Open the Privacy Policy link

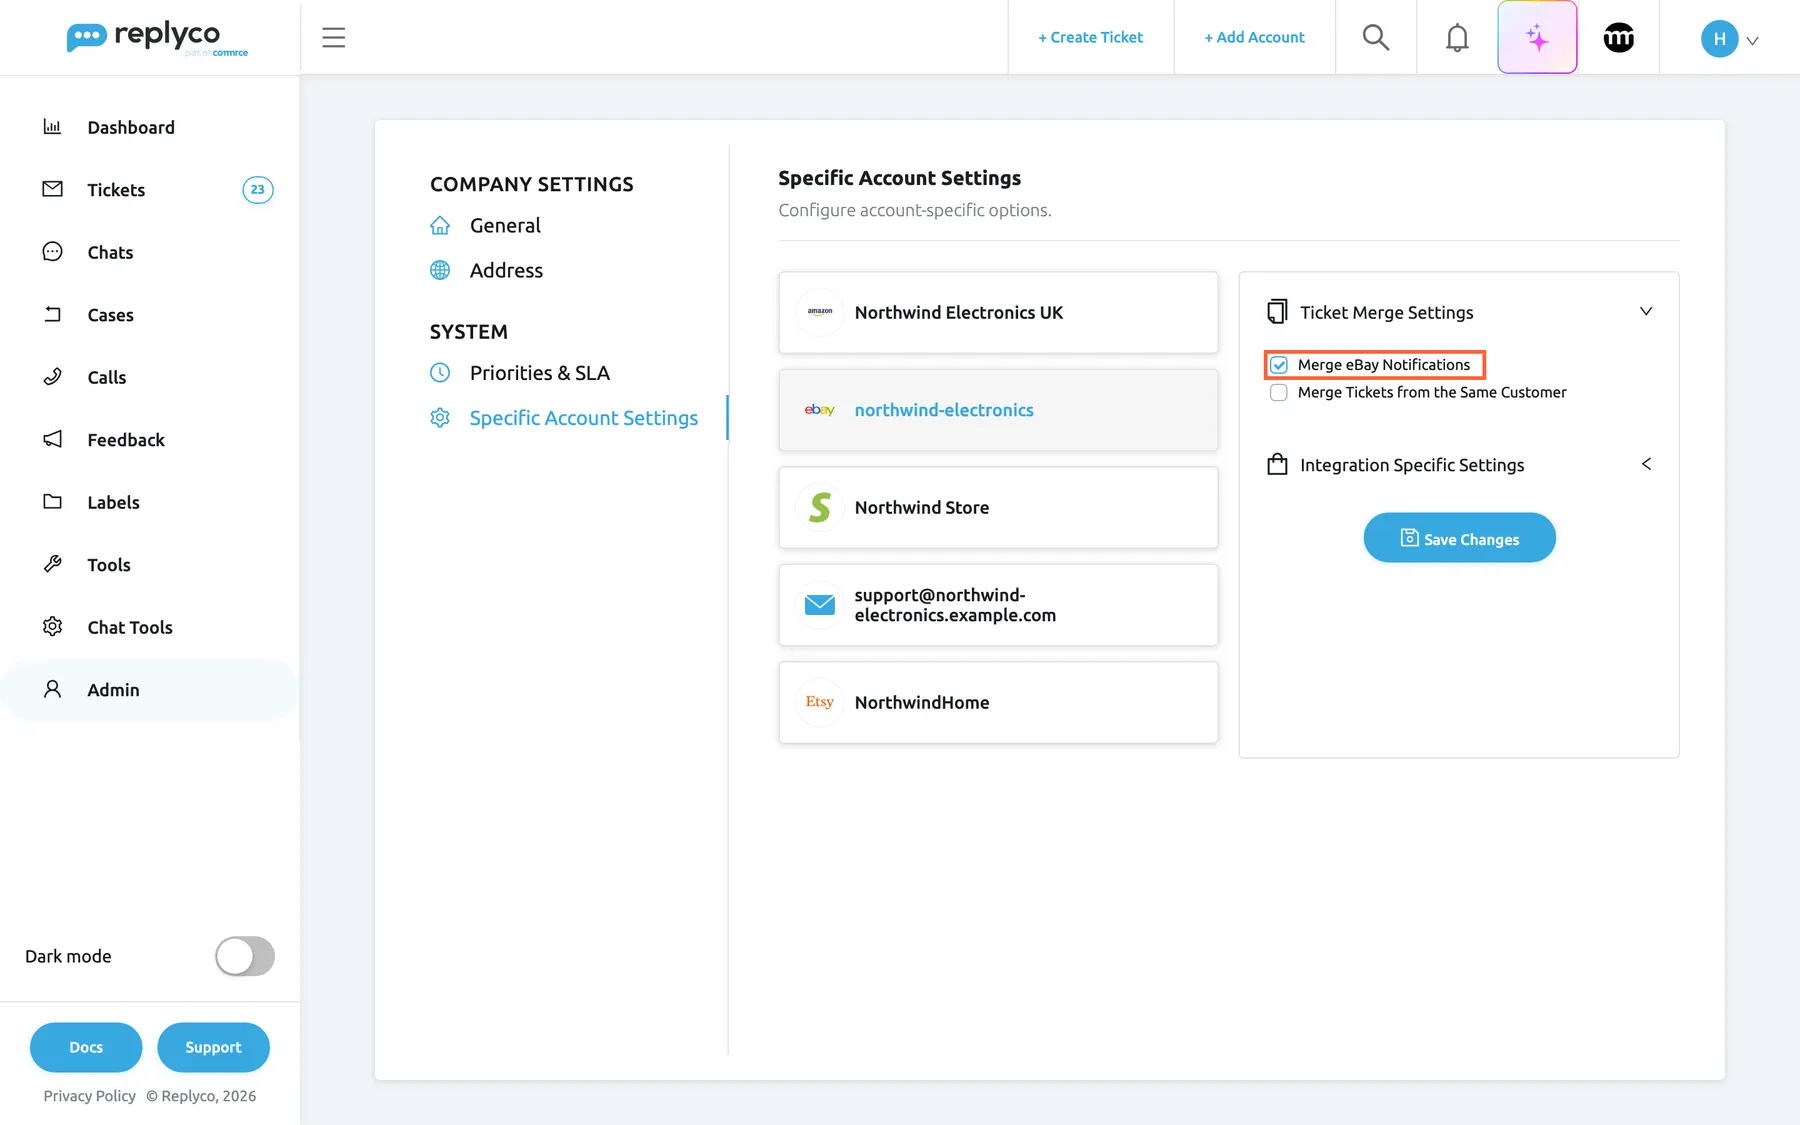tap(89, 1096)
